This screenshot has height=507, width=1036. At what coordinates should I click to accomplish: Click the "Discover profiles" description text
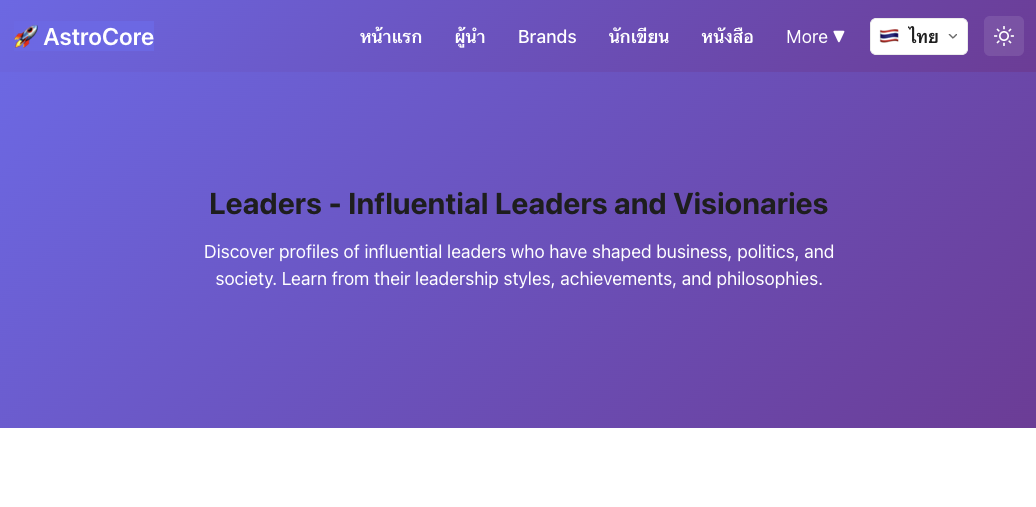point(518,252)
